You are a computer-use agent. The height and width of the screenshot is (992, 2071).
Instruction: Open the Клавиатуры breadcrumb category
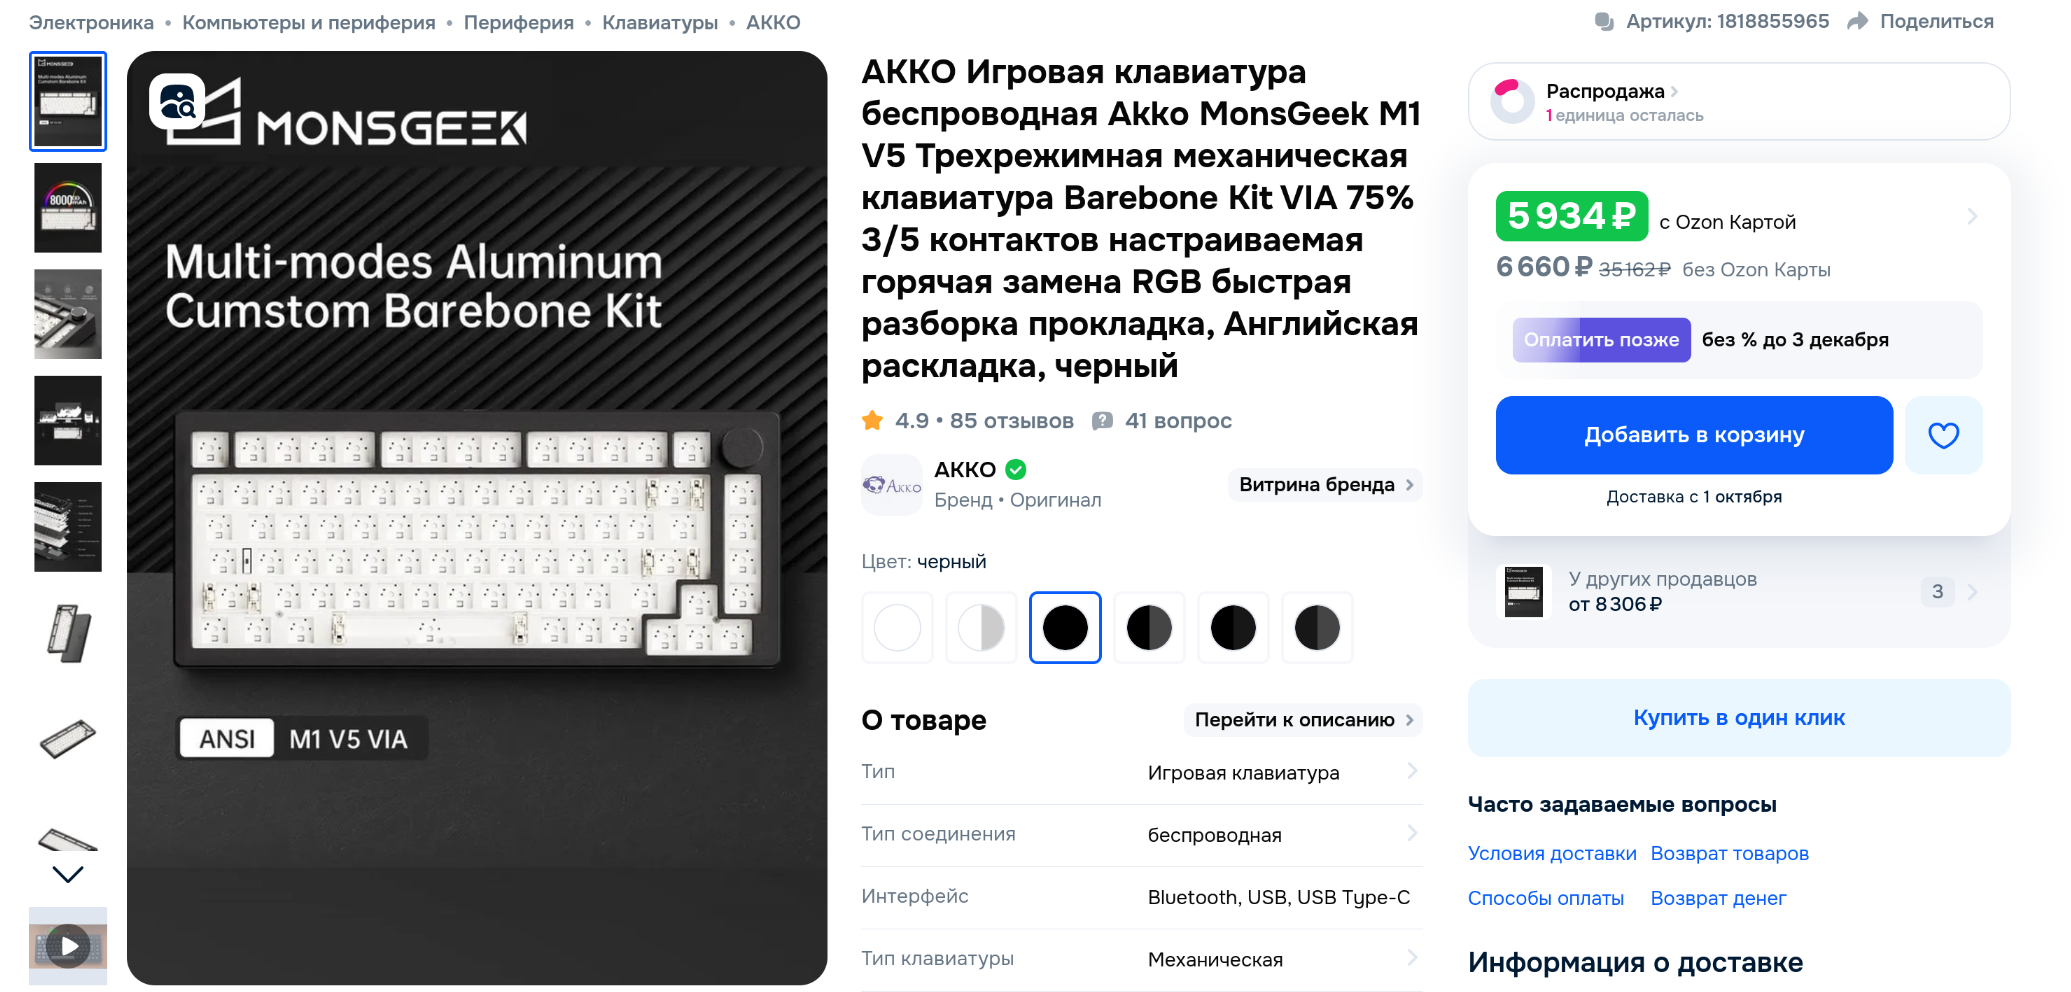pyautogui.click(x=660, y=22)
